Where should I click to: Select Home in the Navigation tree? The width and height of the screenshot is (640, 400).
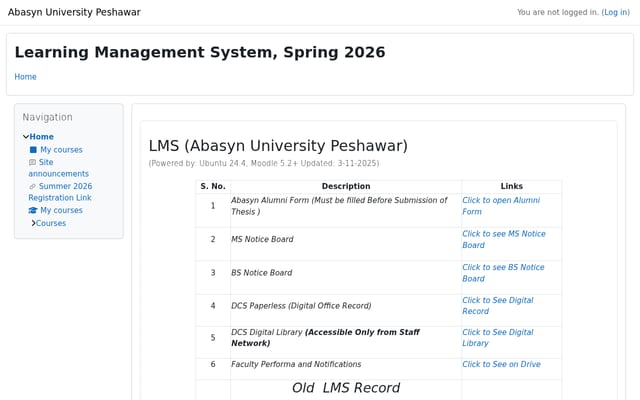(41, 137)
